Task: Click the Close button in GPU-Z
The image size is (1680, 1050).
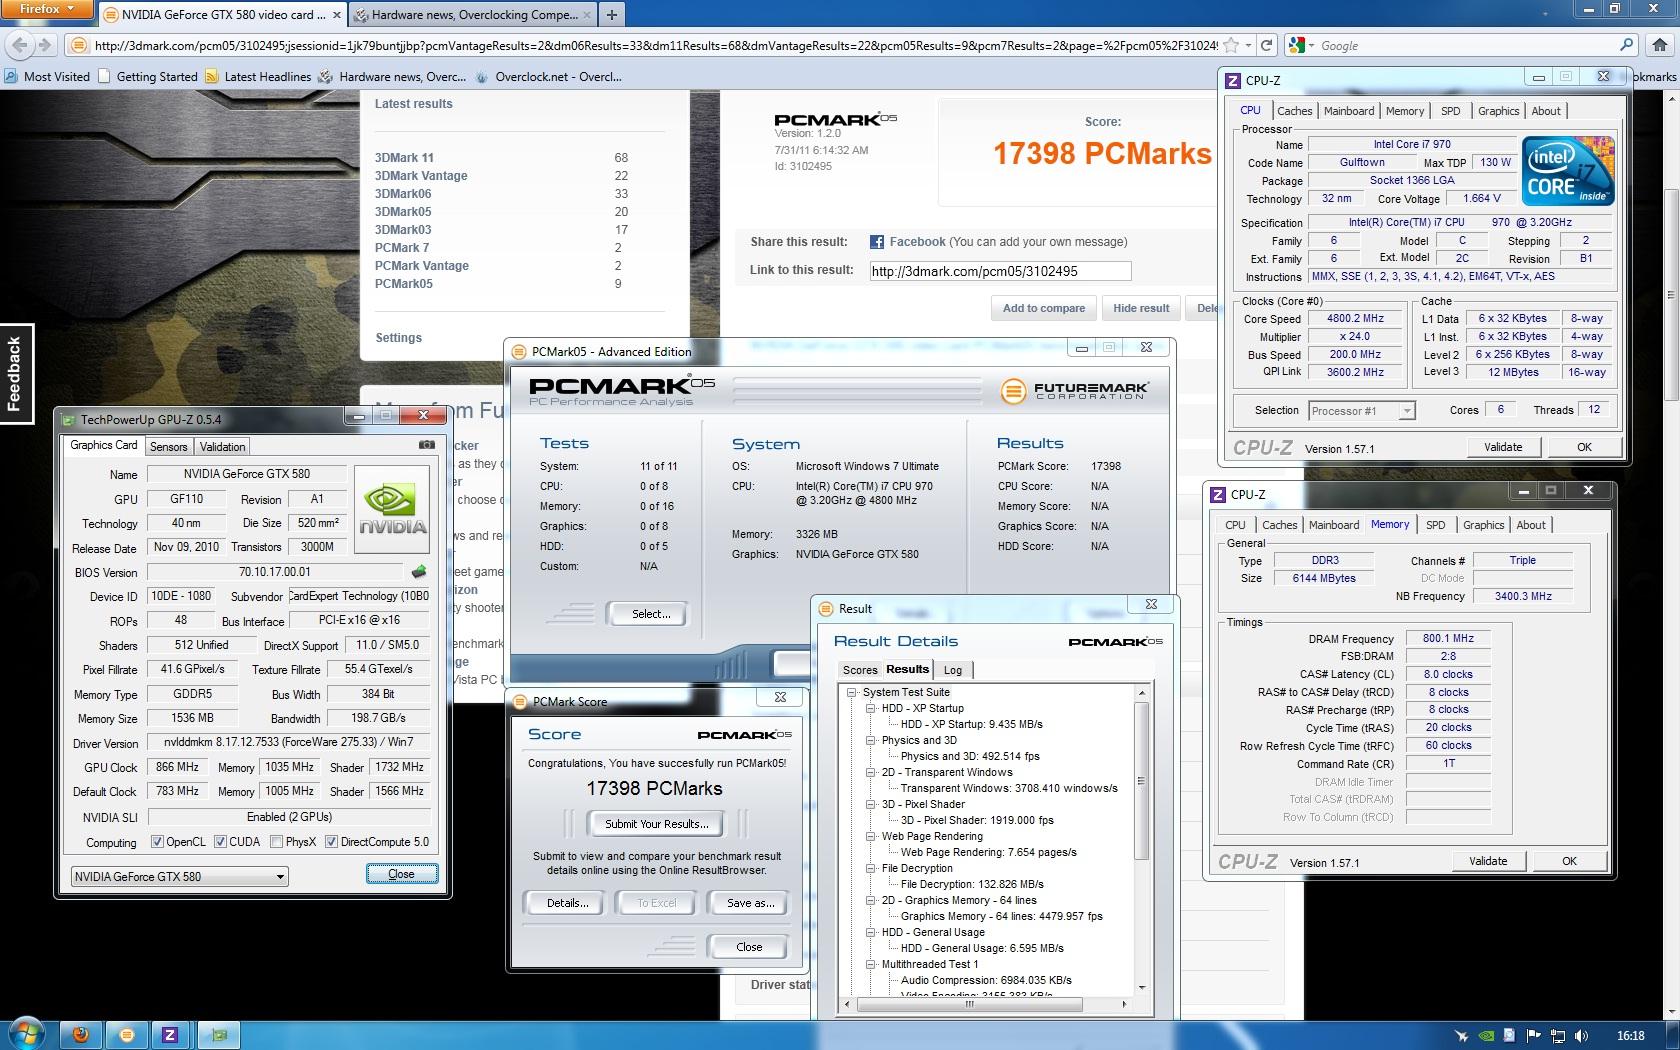Action: pos(401,874)
